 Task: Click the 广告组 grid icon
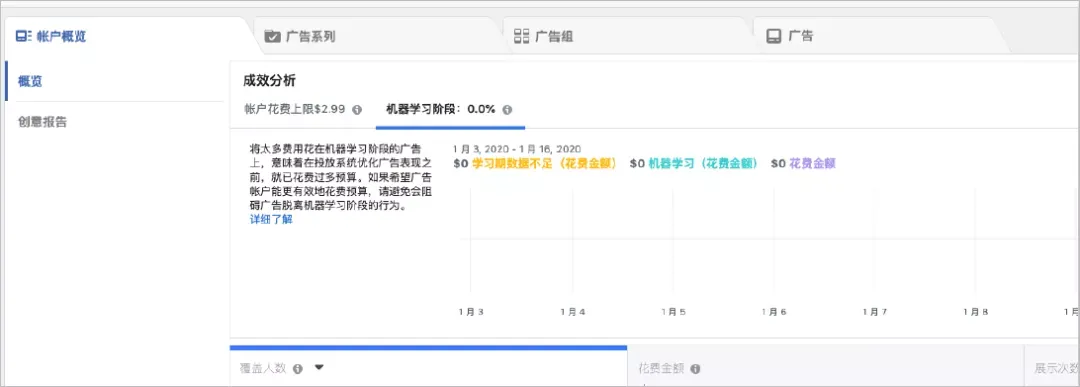(x=521, y=36)
